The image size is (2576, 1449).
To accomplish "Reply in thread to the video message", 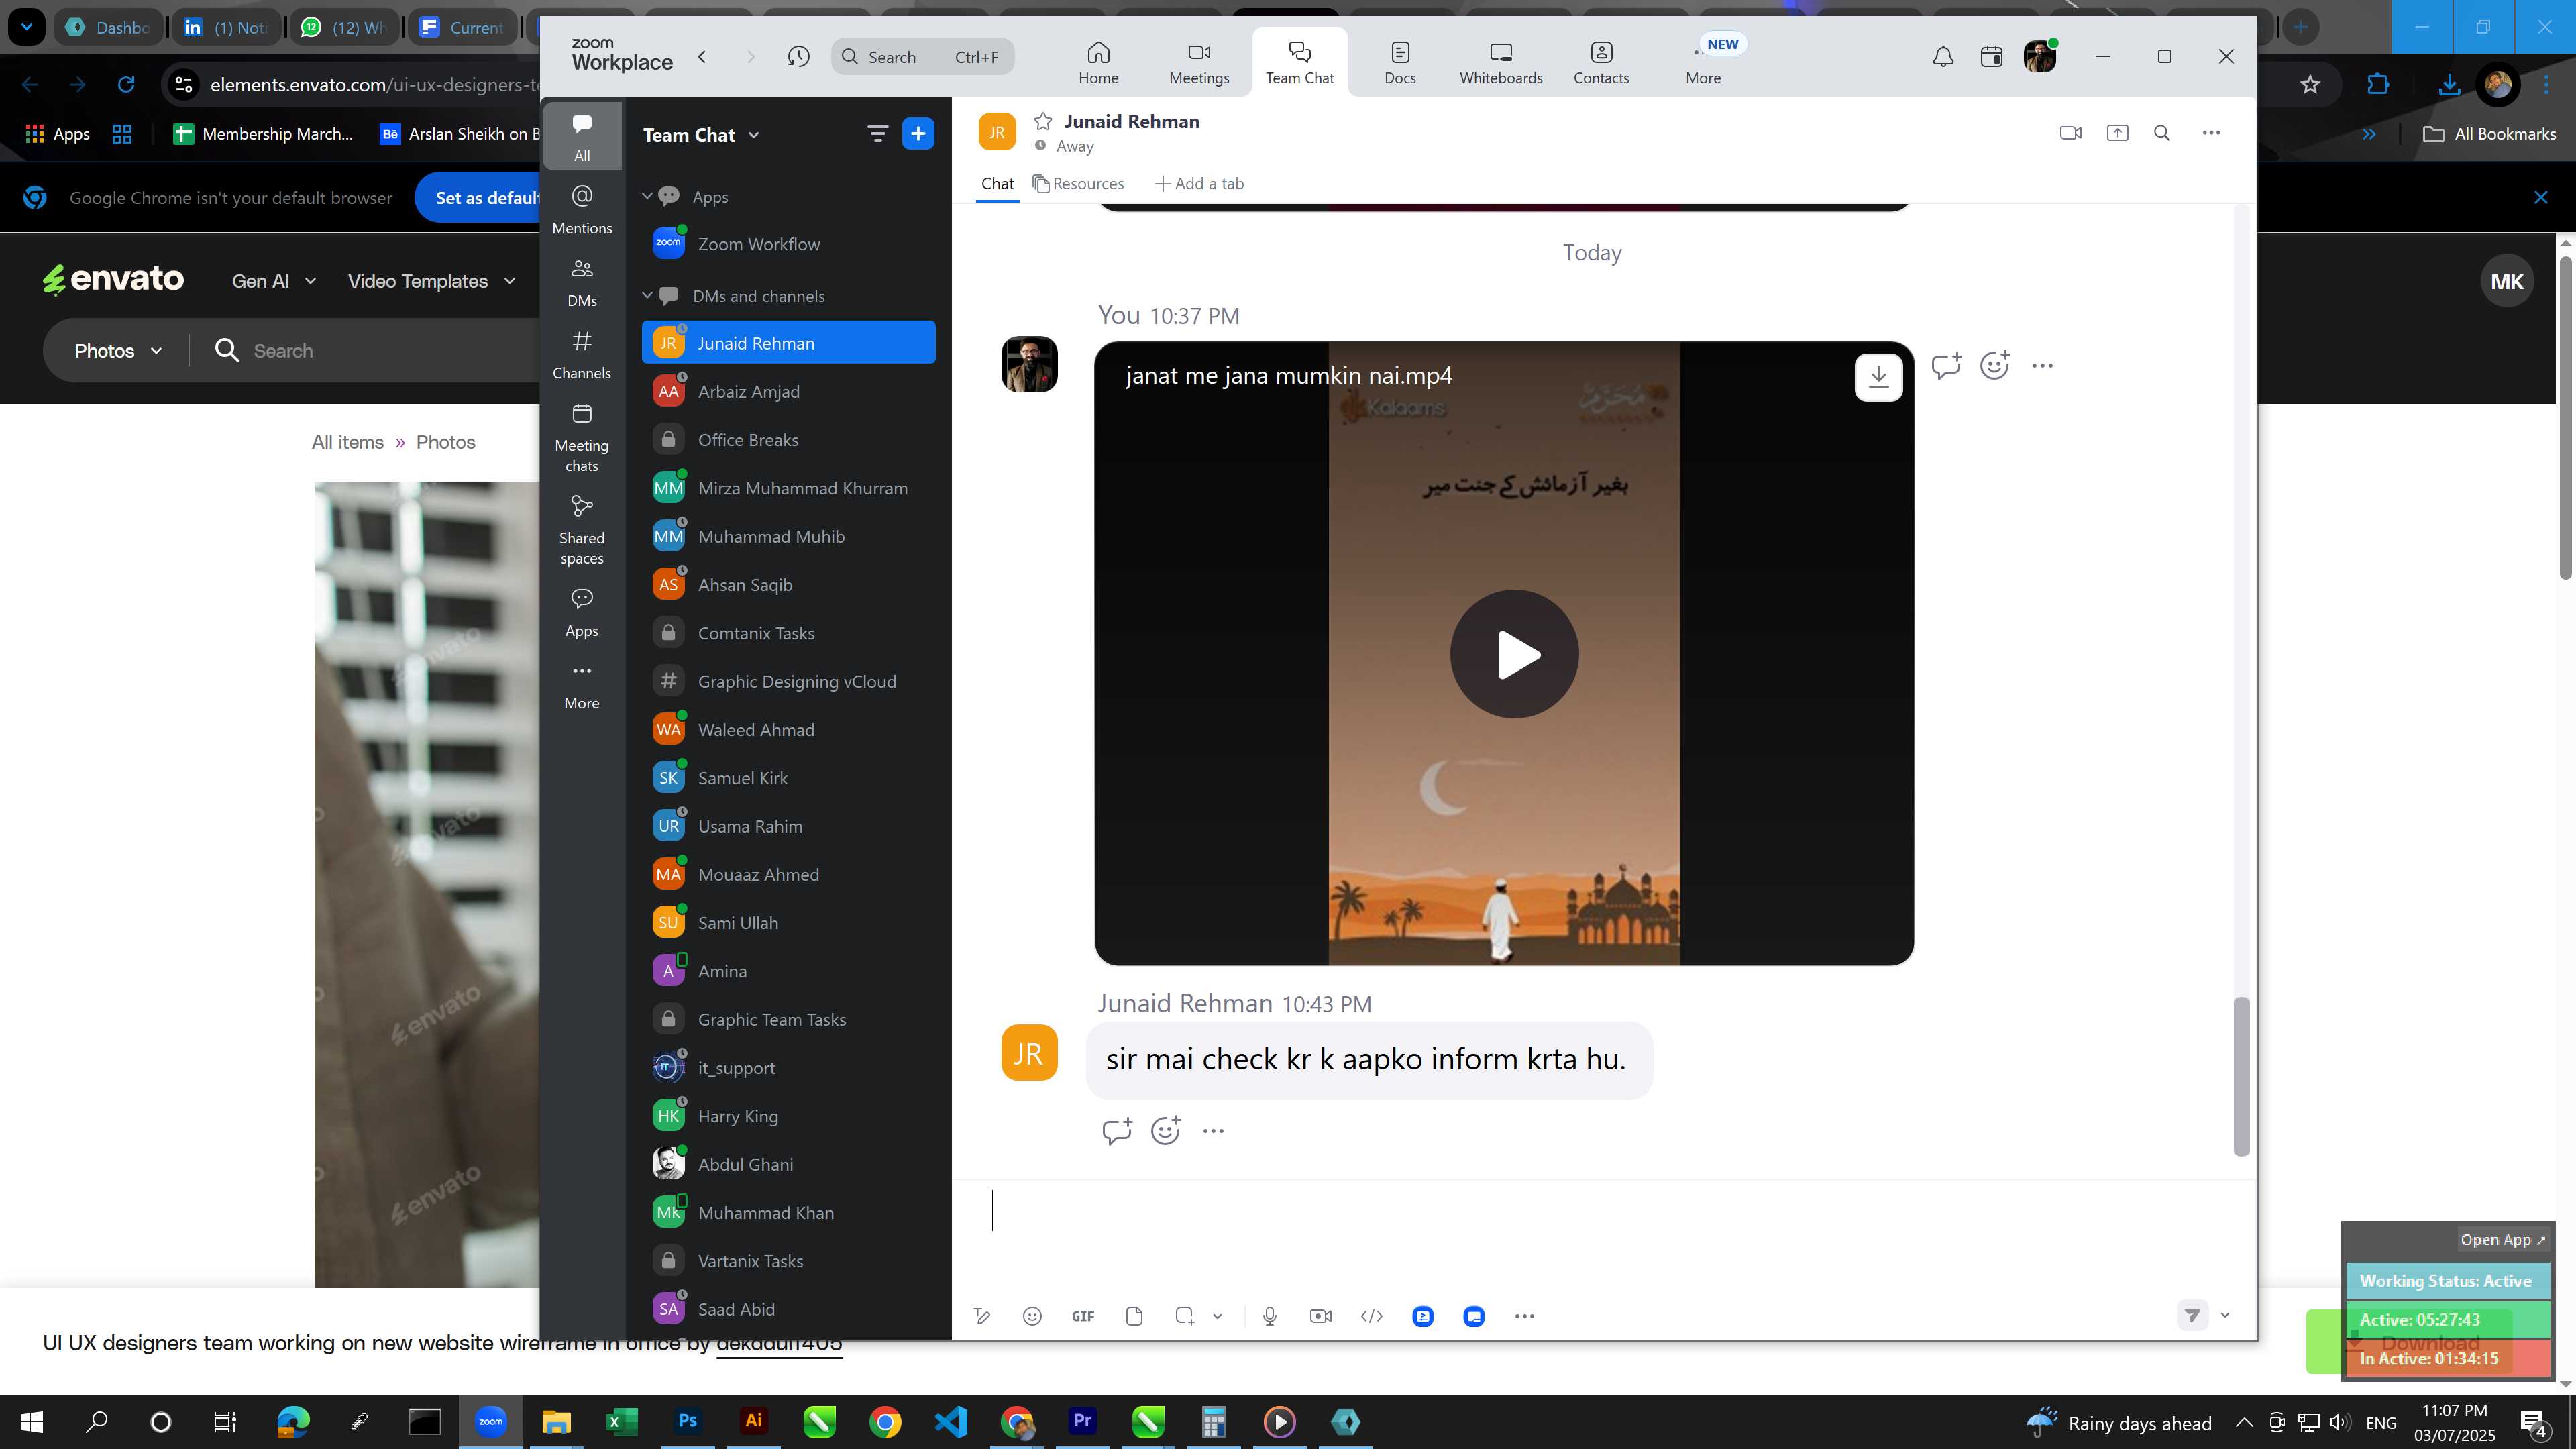I will [1946, 365].
